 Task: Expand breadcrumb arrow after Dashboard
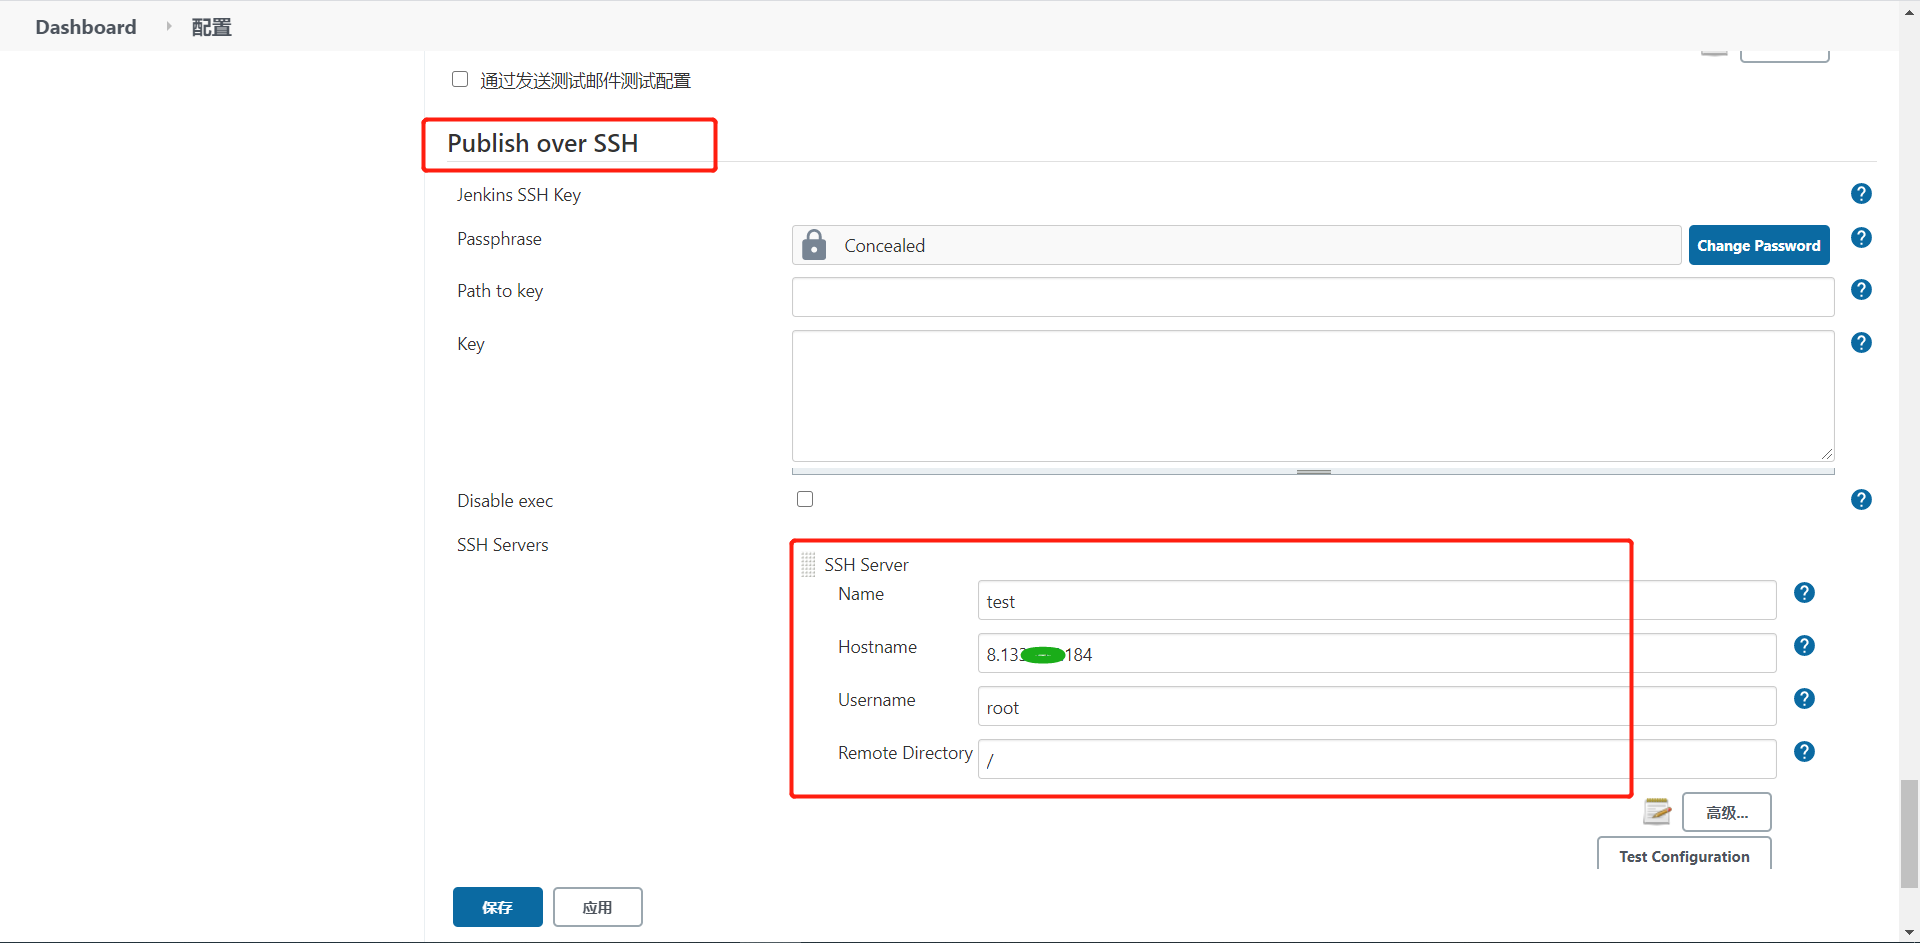(168, 26)
